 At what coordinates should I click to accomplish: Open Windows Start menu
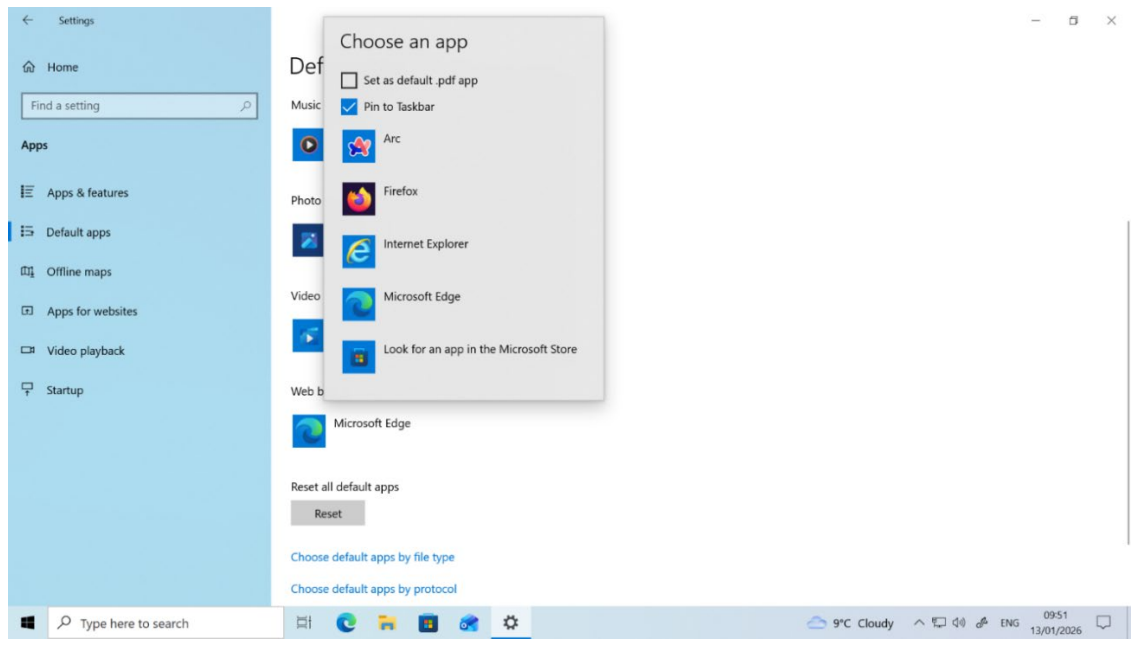click(x=28, y=623)
